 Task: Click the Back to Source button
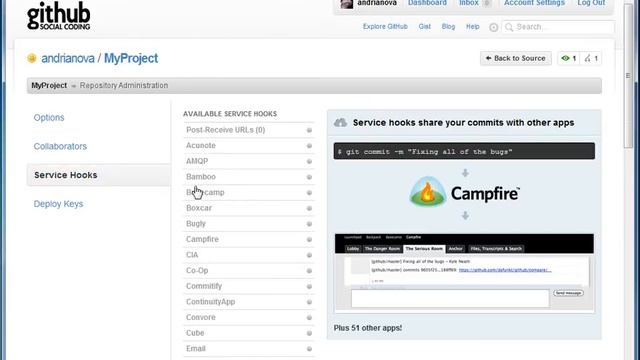tap(516, 58)
